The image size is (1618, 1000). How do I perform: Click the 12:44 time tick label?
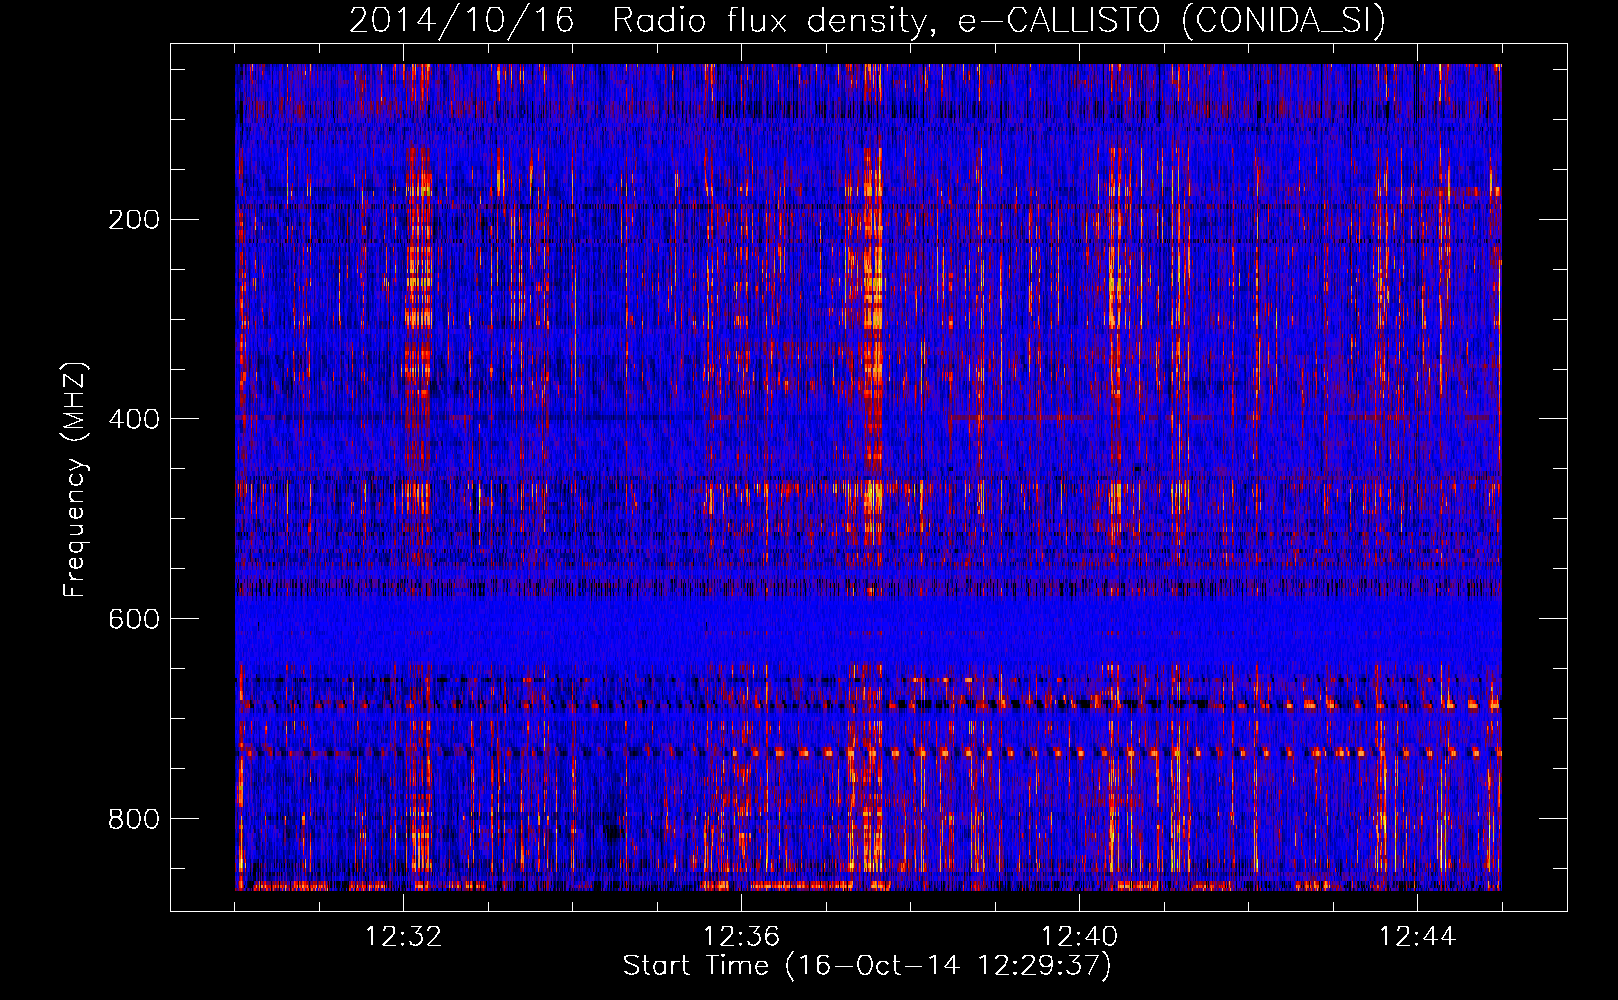coord(1417,937)
